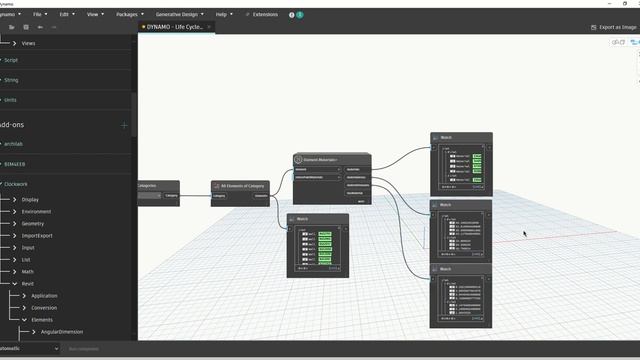
Task: Click first green element ID in lower Watch node
Action: (x=325, y=234)
